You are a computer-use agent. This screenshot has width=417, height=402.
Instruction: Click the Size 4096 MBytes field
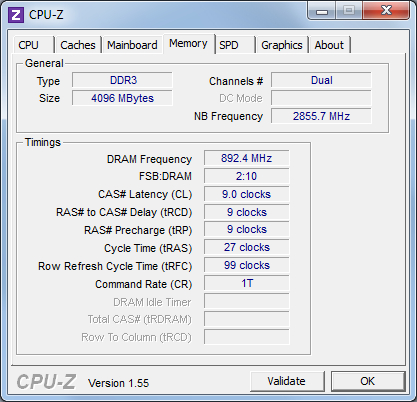coord(122,98)
